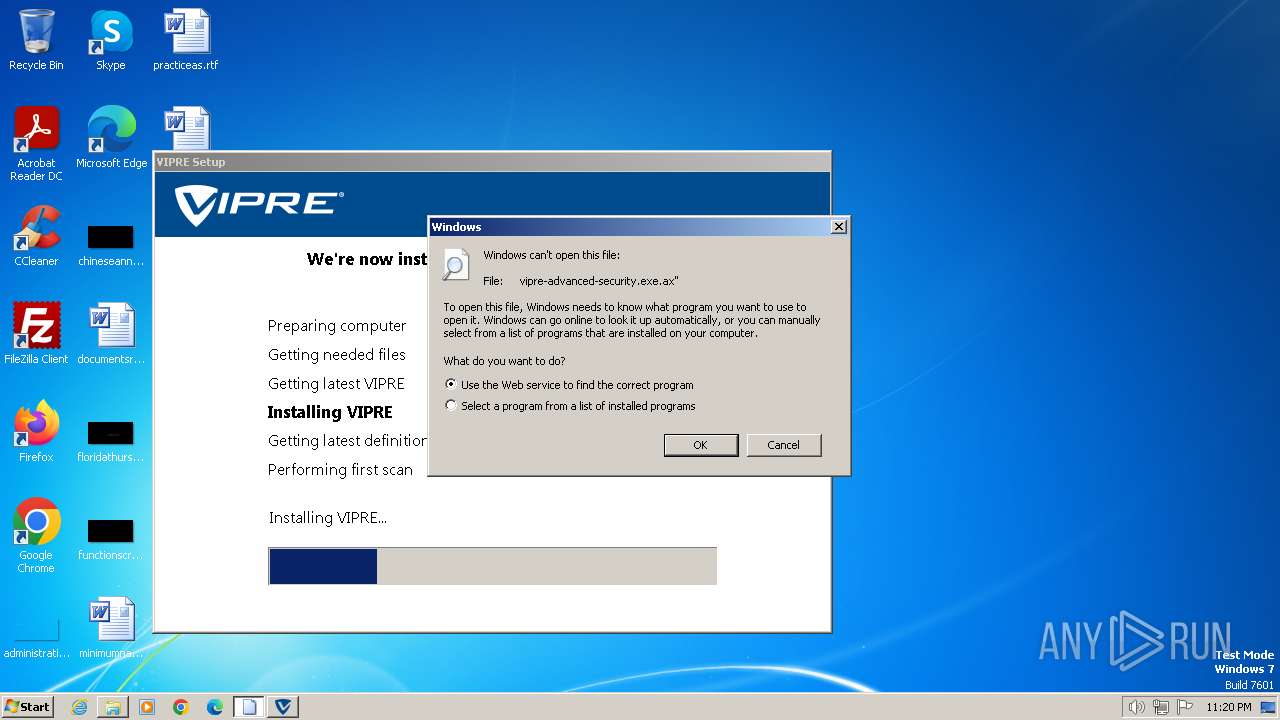1280x720 pixels.
Task: Click the show desktop button
Action: (1269, 707)
